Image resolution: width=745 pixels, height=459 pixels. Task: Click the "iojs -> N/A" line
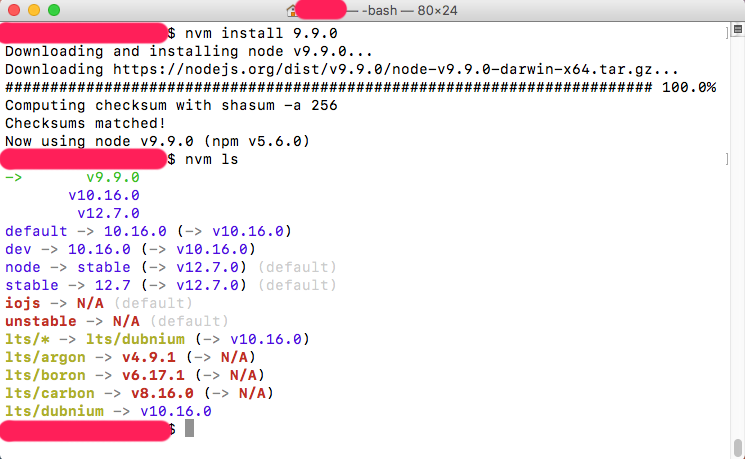99,303
